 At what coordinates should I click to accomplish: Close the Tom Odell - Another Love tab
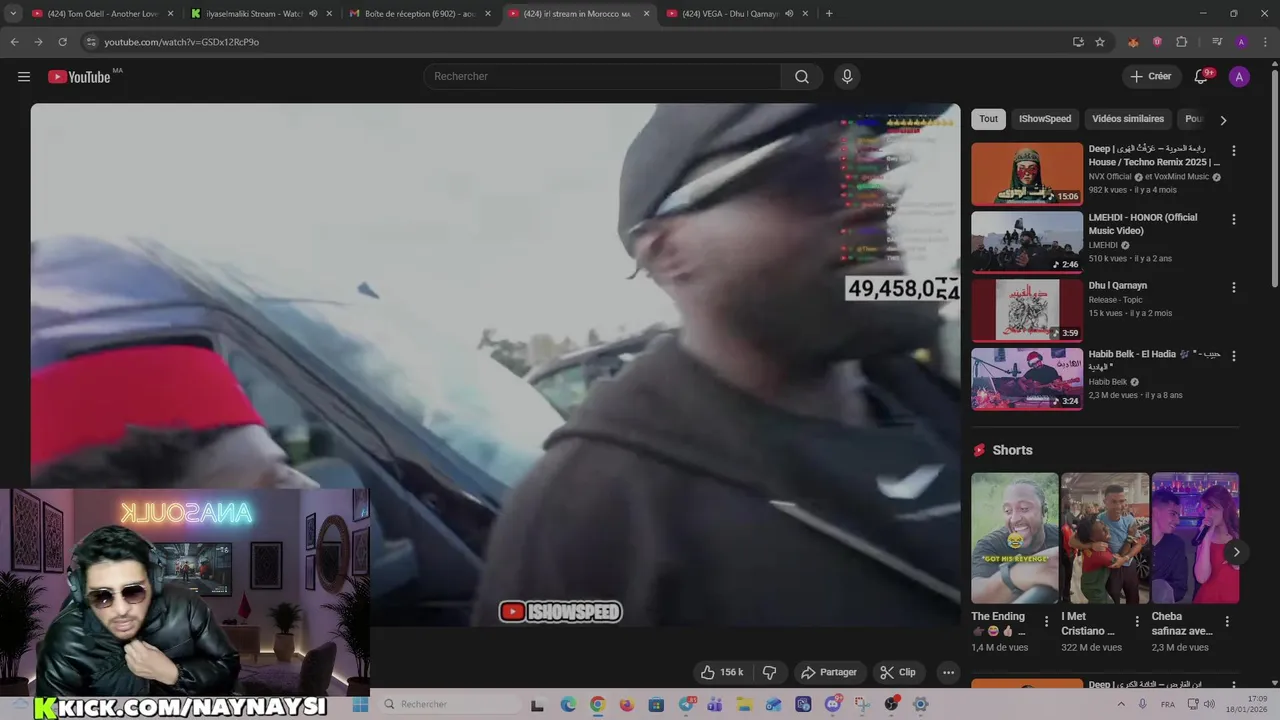point(170,14)
